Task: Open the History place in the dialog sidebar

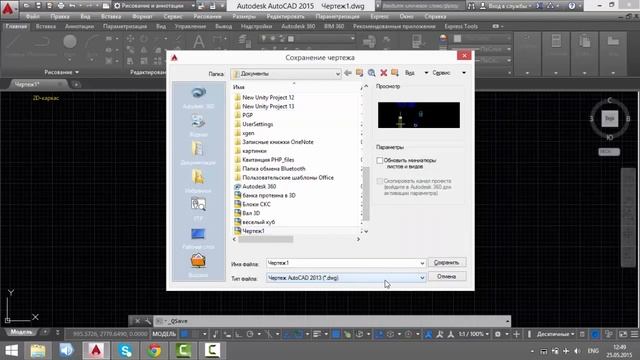Action: pyautogui.click(x=198, y=125)
